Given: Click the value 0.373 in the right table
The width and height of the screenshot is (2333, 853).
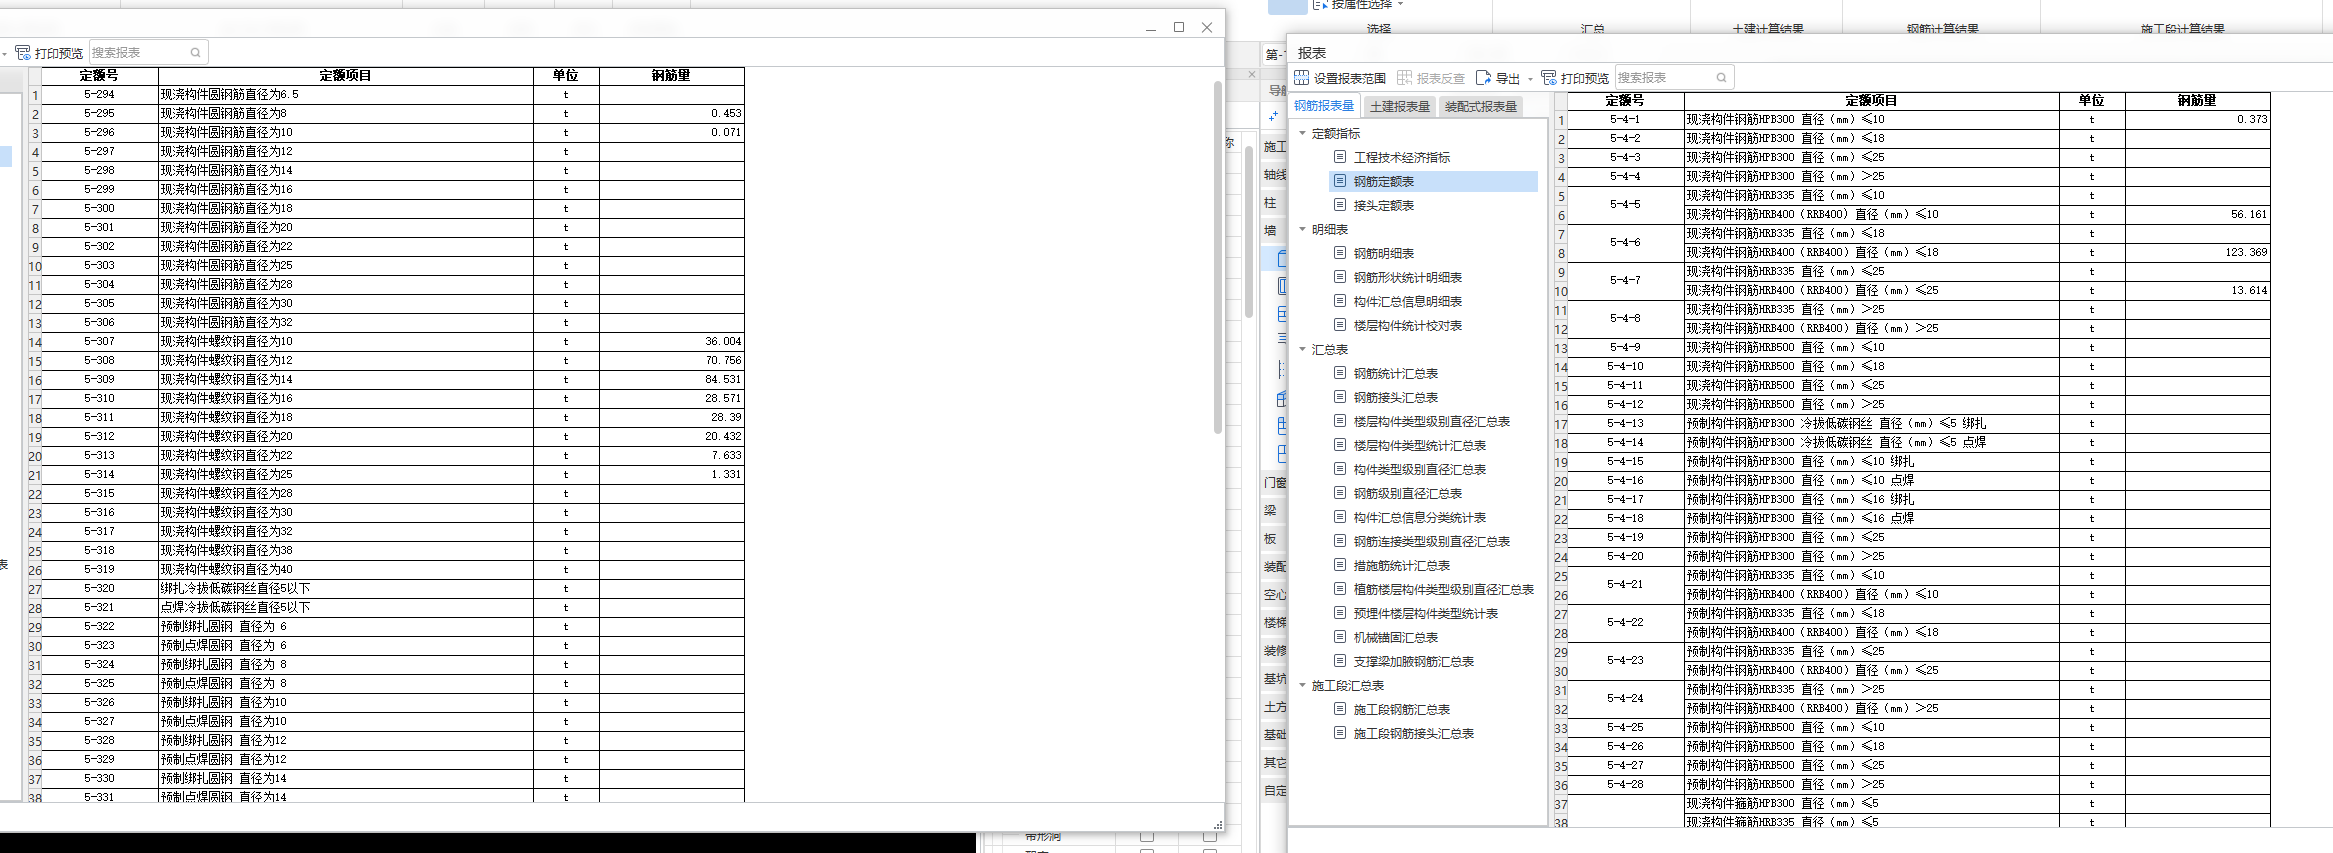Looking at the screenshot, I should 2252,120.
